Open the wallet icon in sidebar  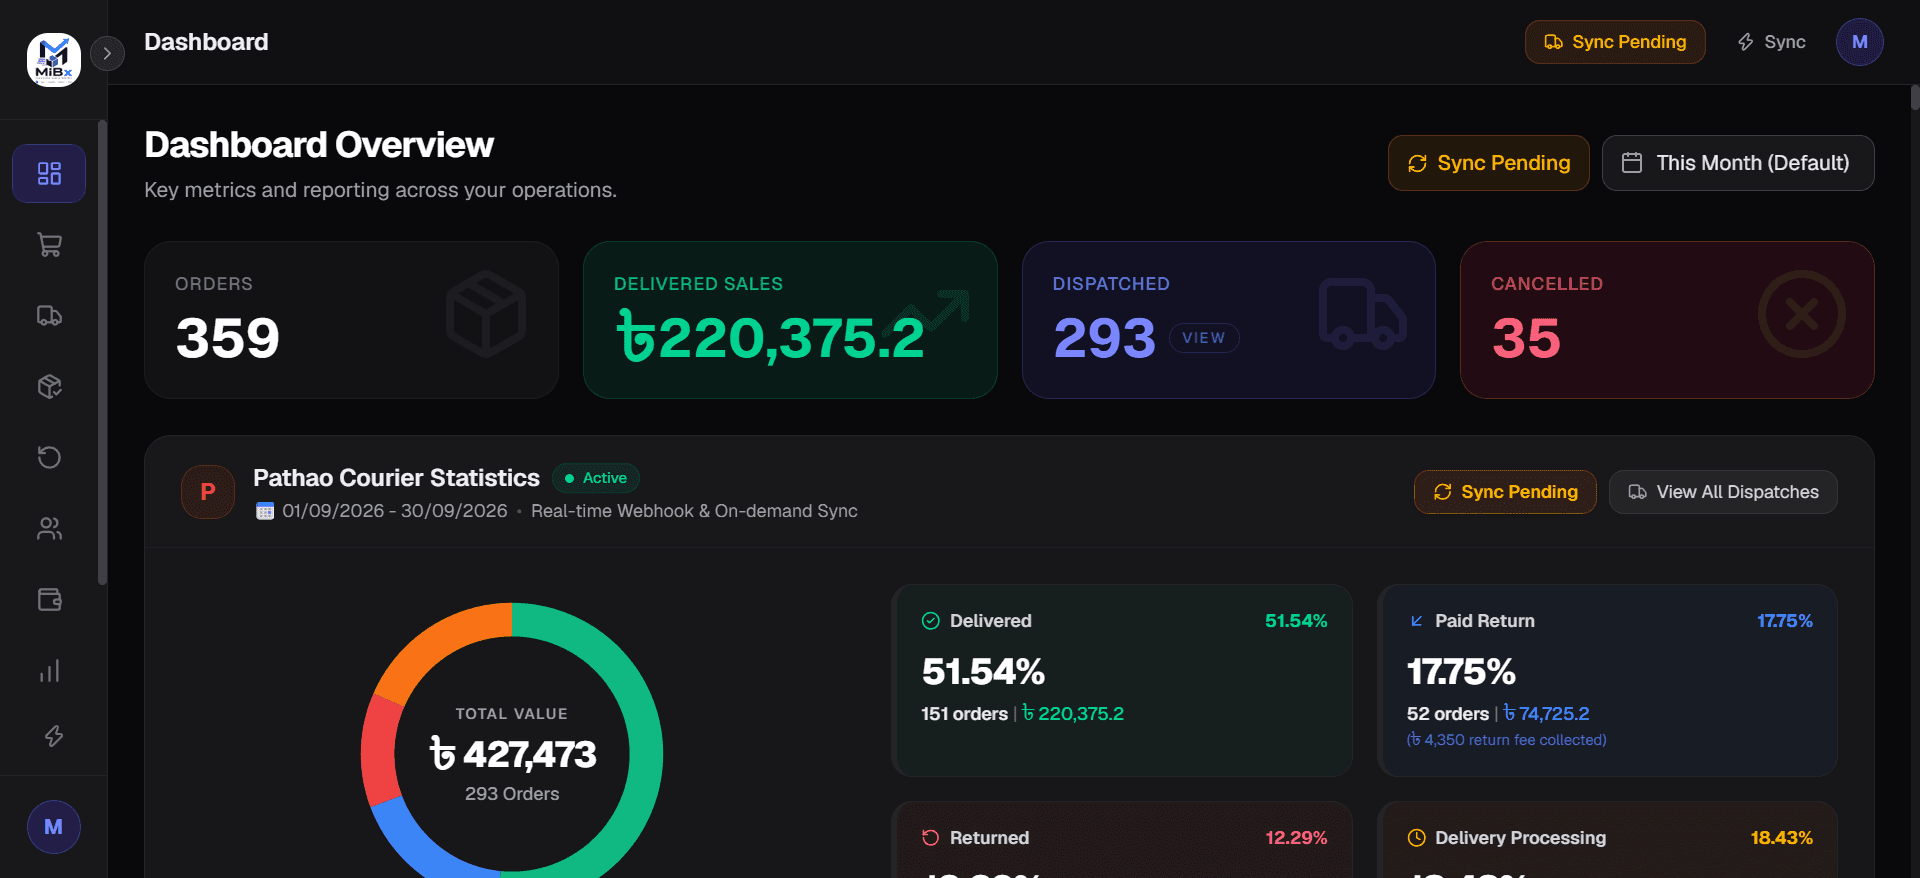coord(49,600)
